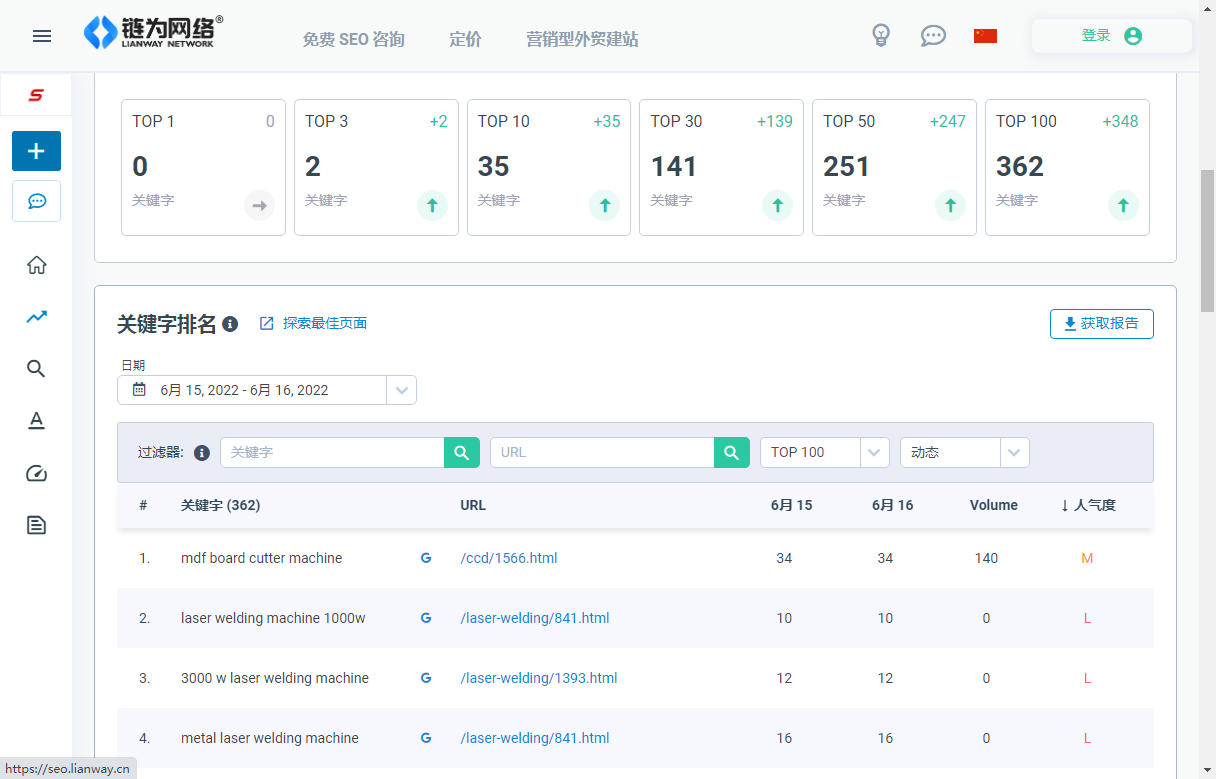
Task: Click the lightbulb ideas icon
Action: click(881, 36)
